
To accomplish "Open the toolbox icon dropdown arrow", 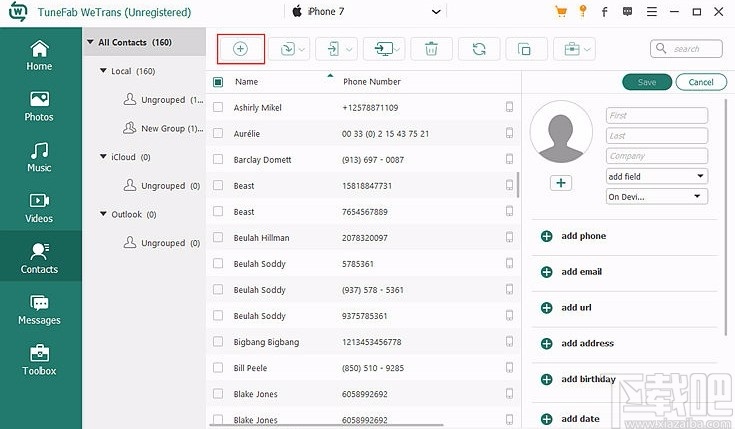I will click(587, 49).
